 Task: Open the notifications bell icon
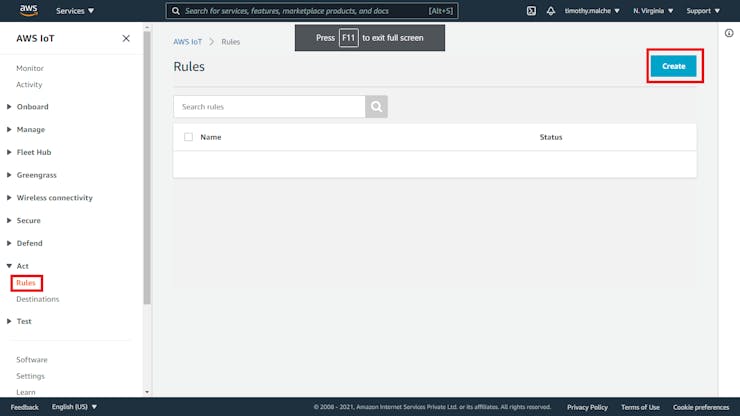(x=551, y=11)
